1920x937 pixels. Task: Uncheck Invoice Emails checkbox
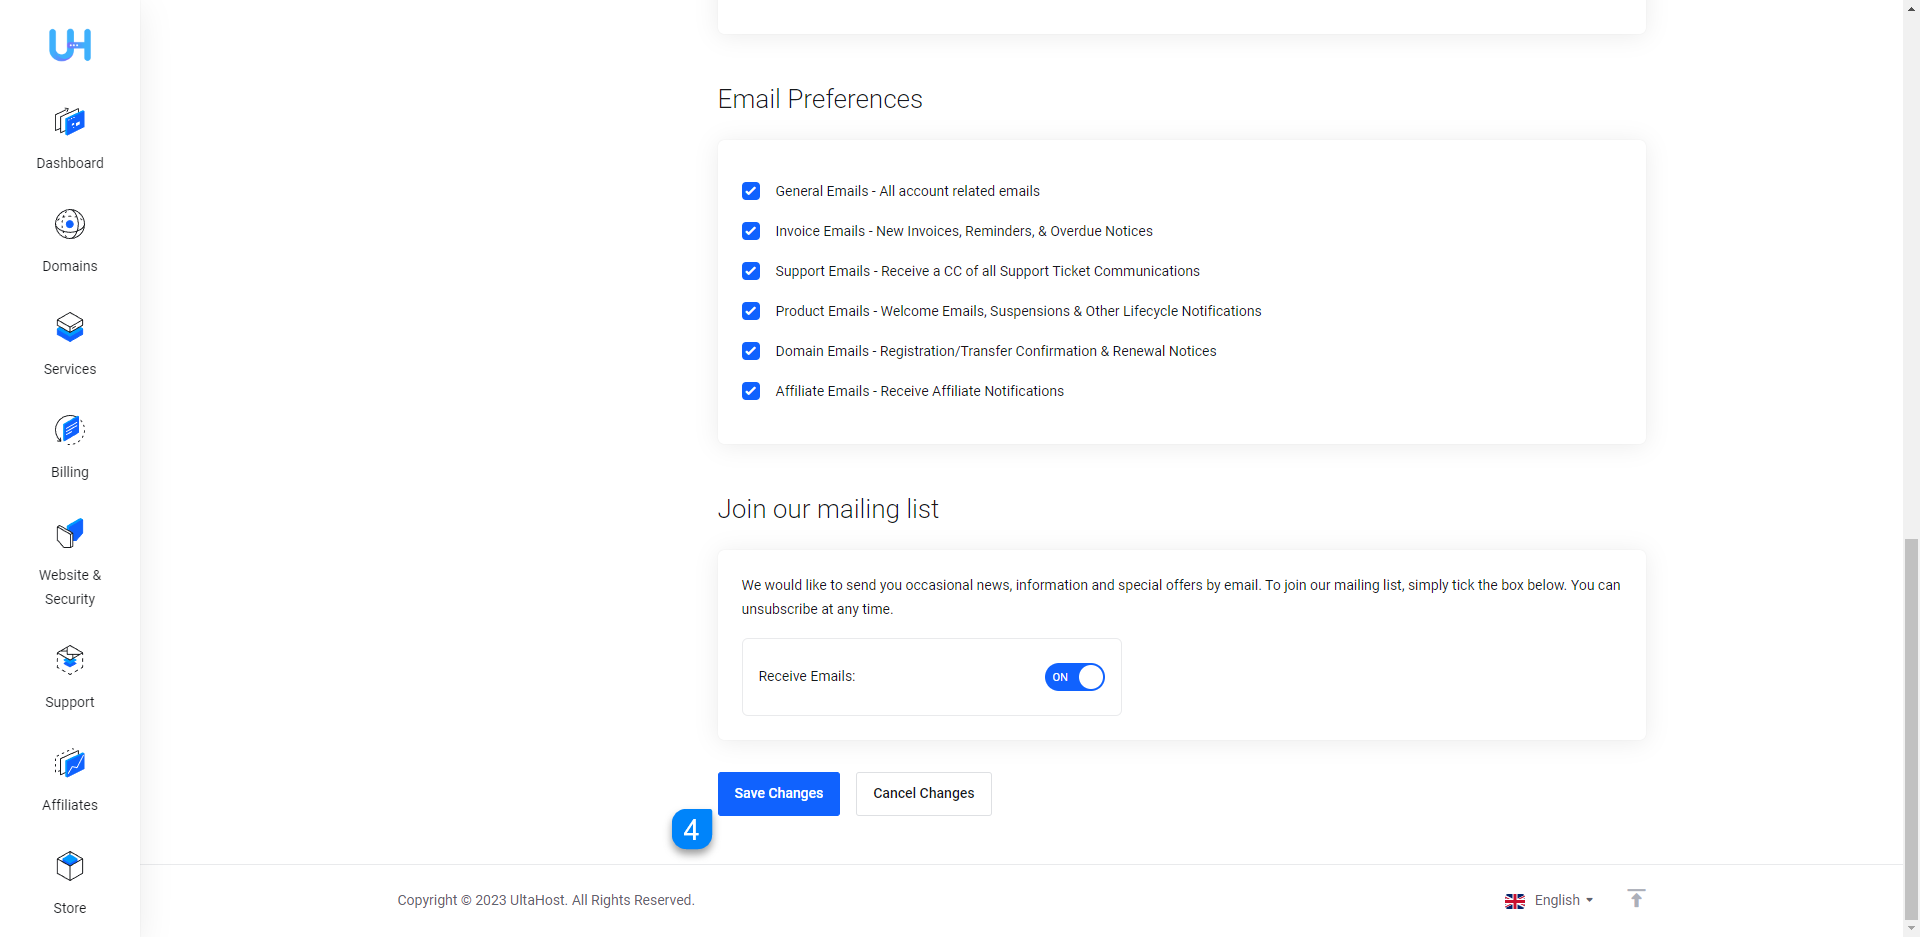(751, 231)
